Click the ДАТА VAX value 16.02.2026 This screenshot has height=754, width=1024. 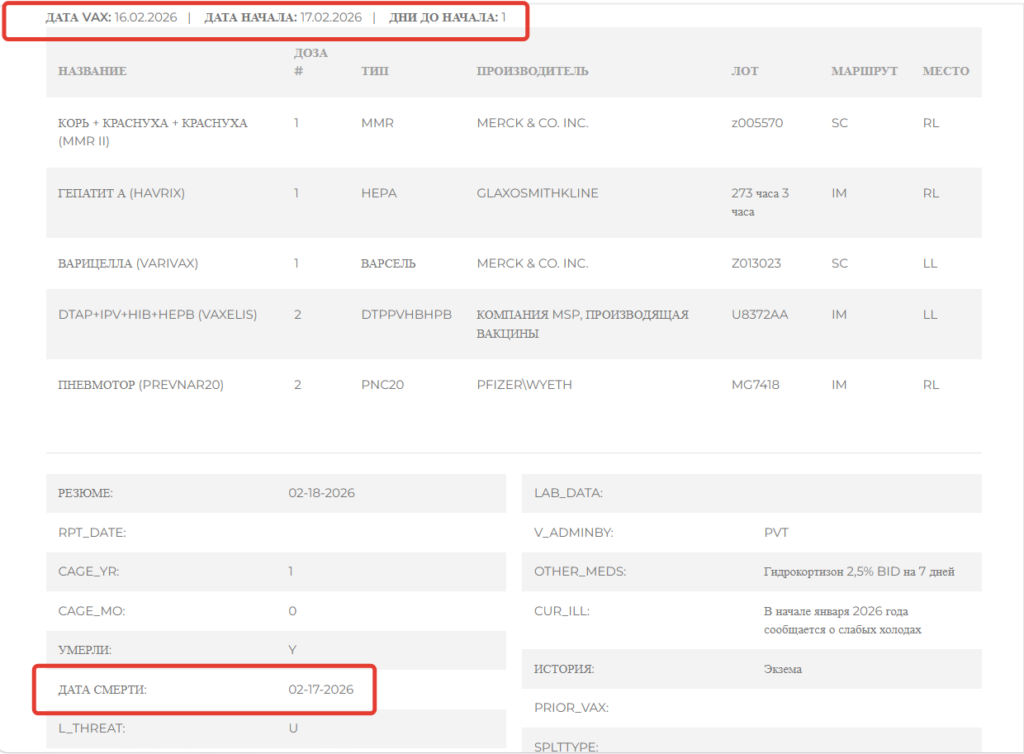146,18
